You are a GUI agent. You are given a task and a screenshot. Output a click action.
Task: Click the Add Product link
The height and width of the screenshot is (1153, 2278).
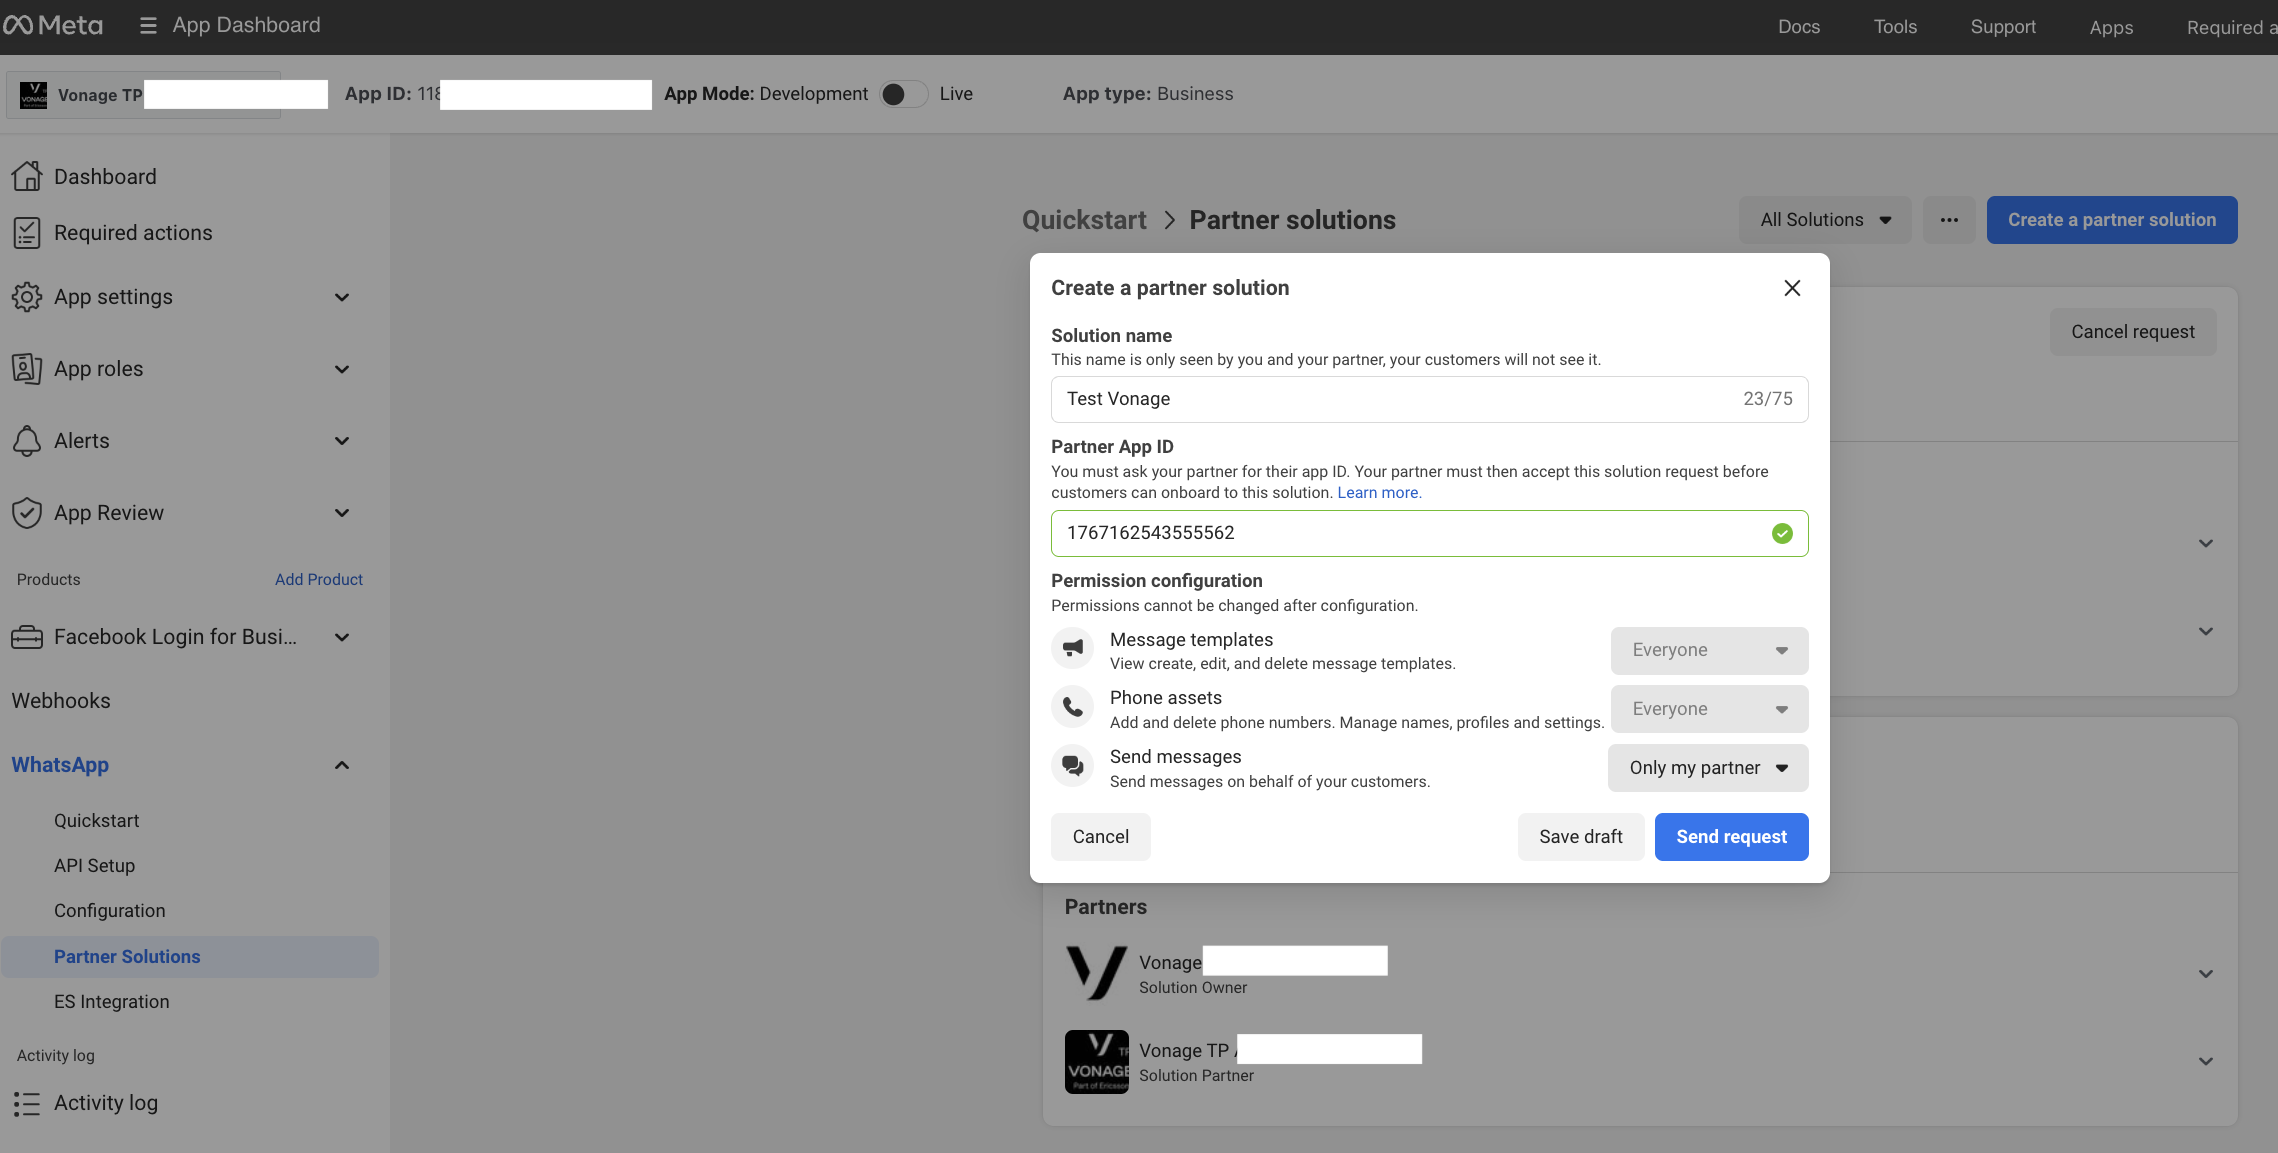319,579
